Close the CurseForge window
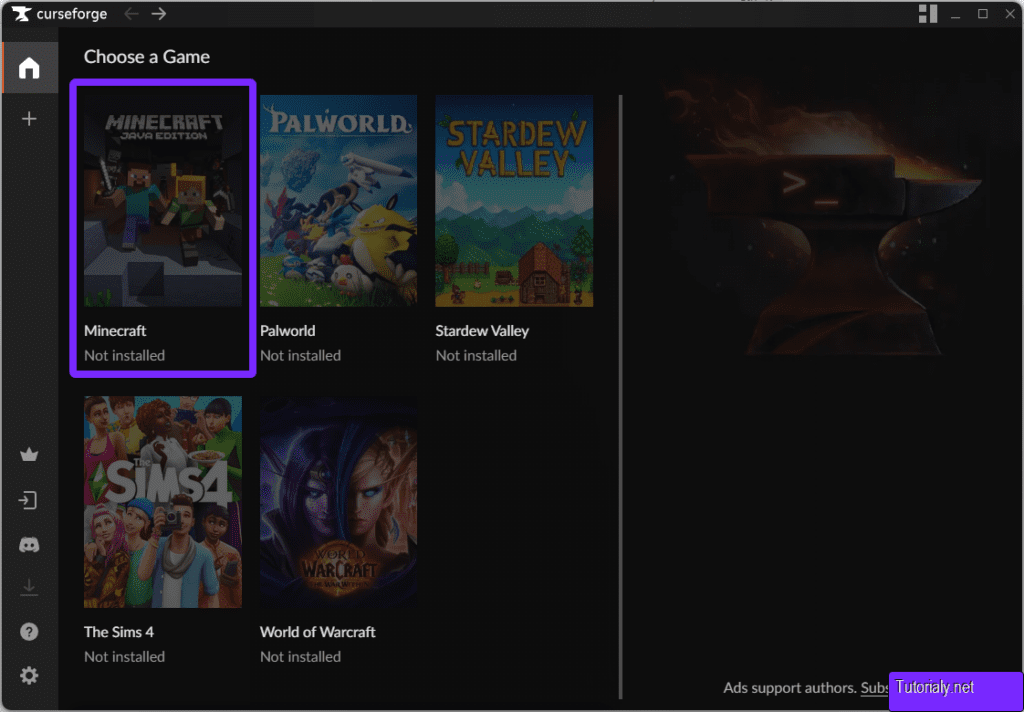This screenshot has height=712, width=1024. pyautogui.click(x=1010, y=14)
